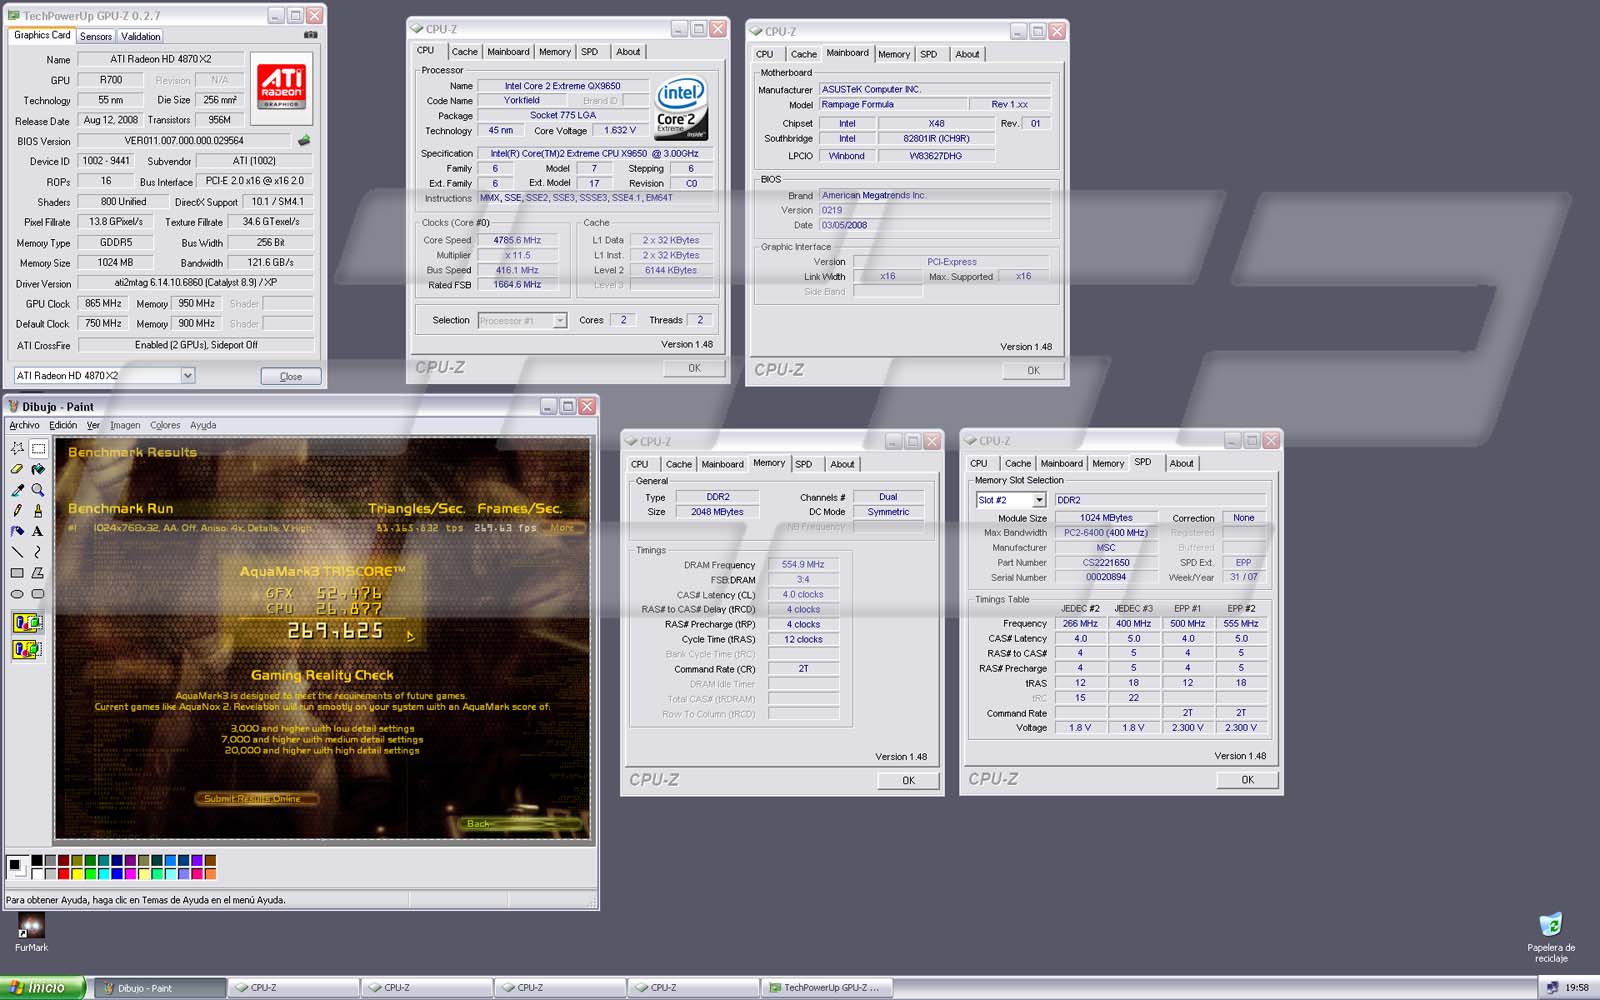Choose the Rounded Rectangle tool

[x=38, y=594]
